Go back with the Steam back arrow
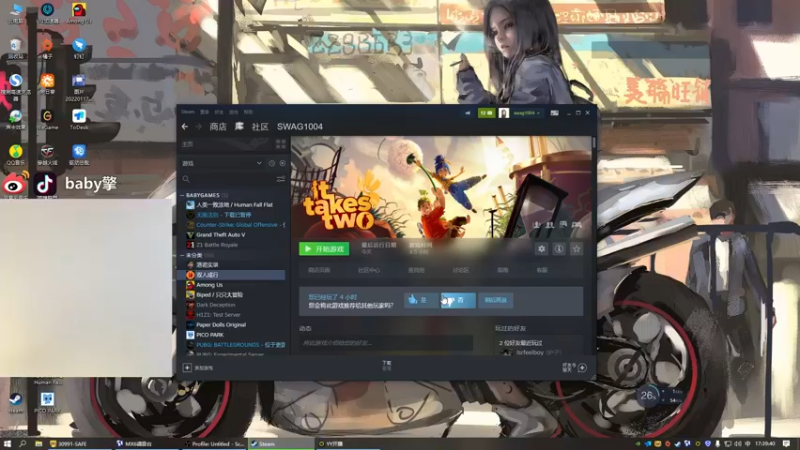 pyautogui.click(x=185, y=127)
